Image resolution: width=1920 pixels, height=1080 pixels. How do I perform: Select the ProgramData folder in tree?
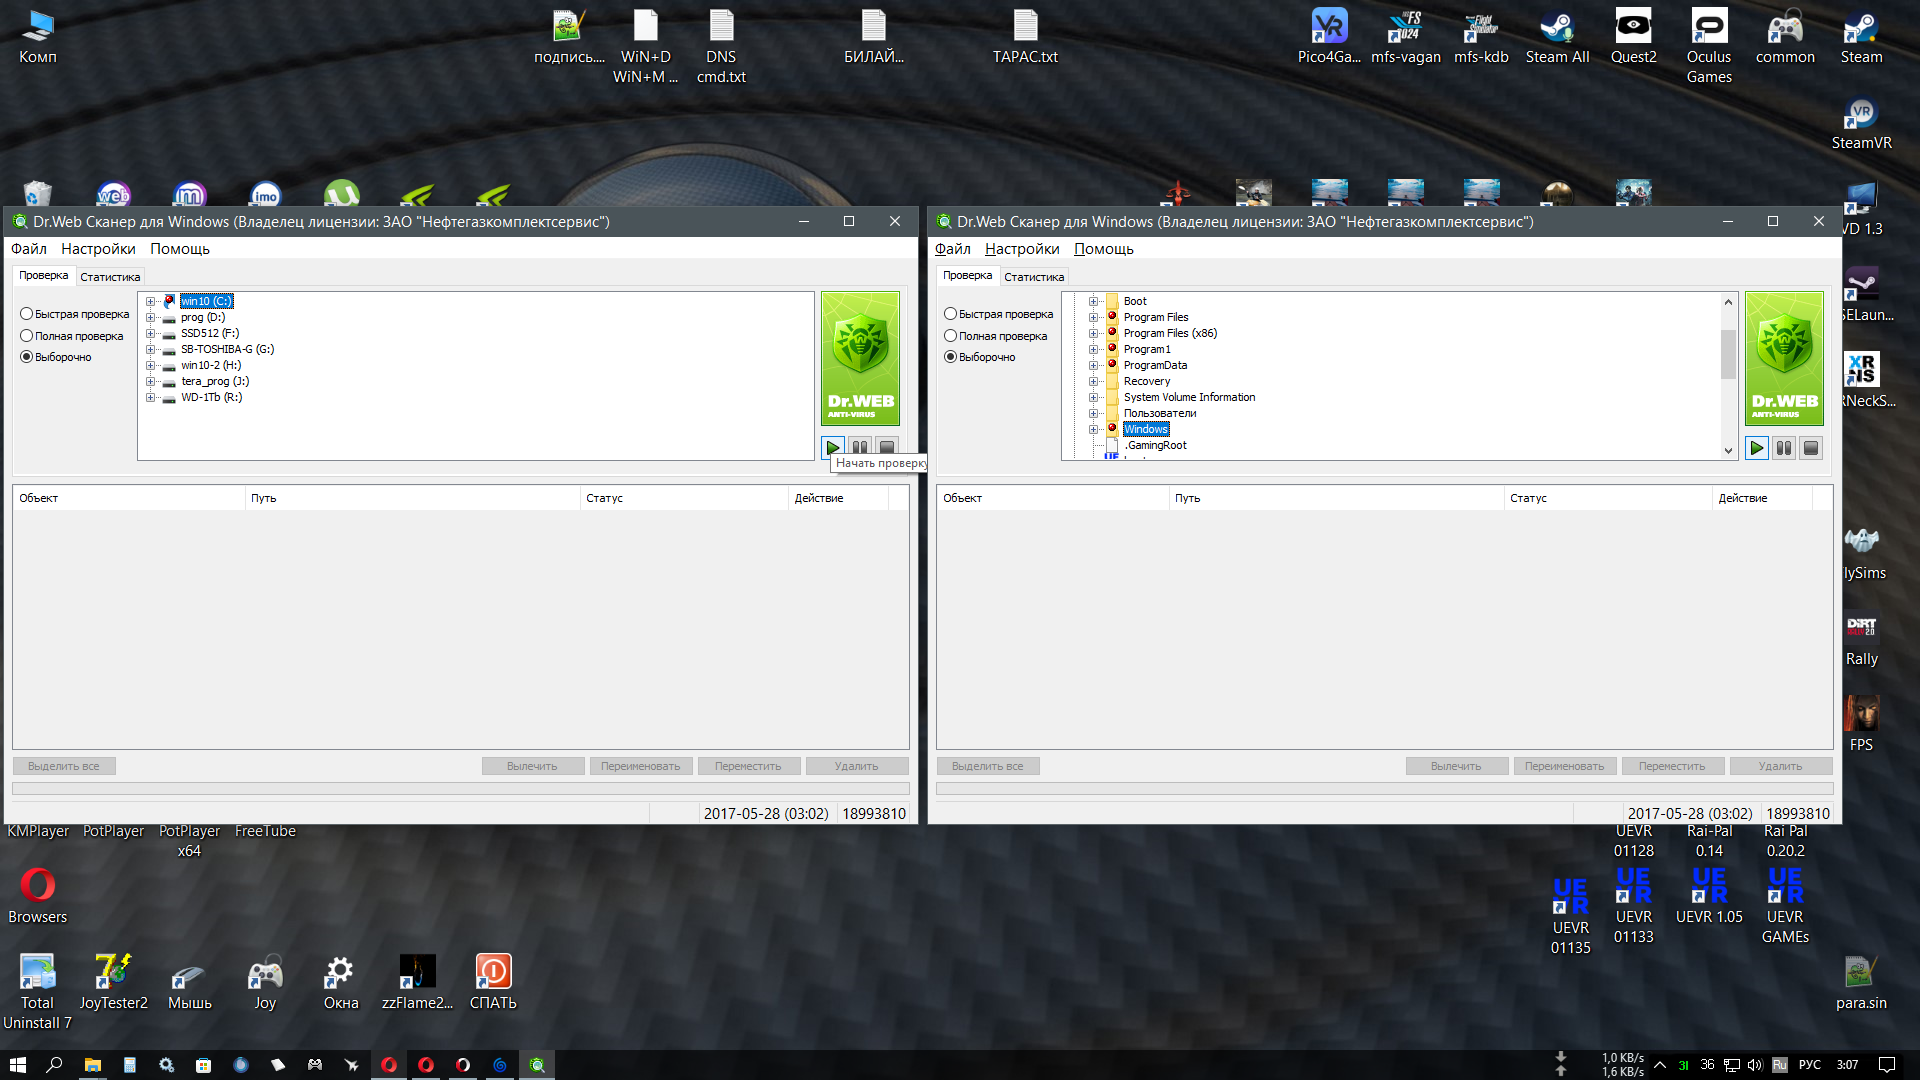pos(1155,365)
